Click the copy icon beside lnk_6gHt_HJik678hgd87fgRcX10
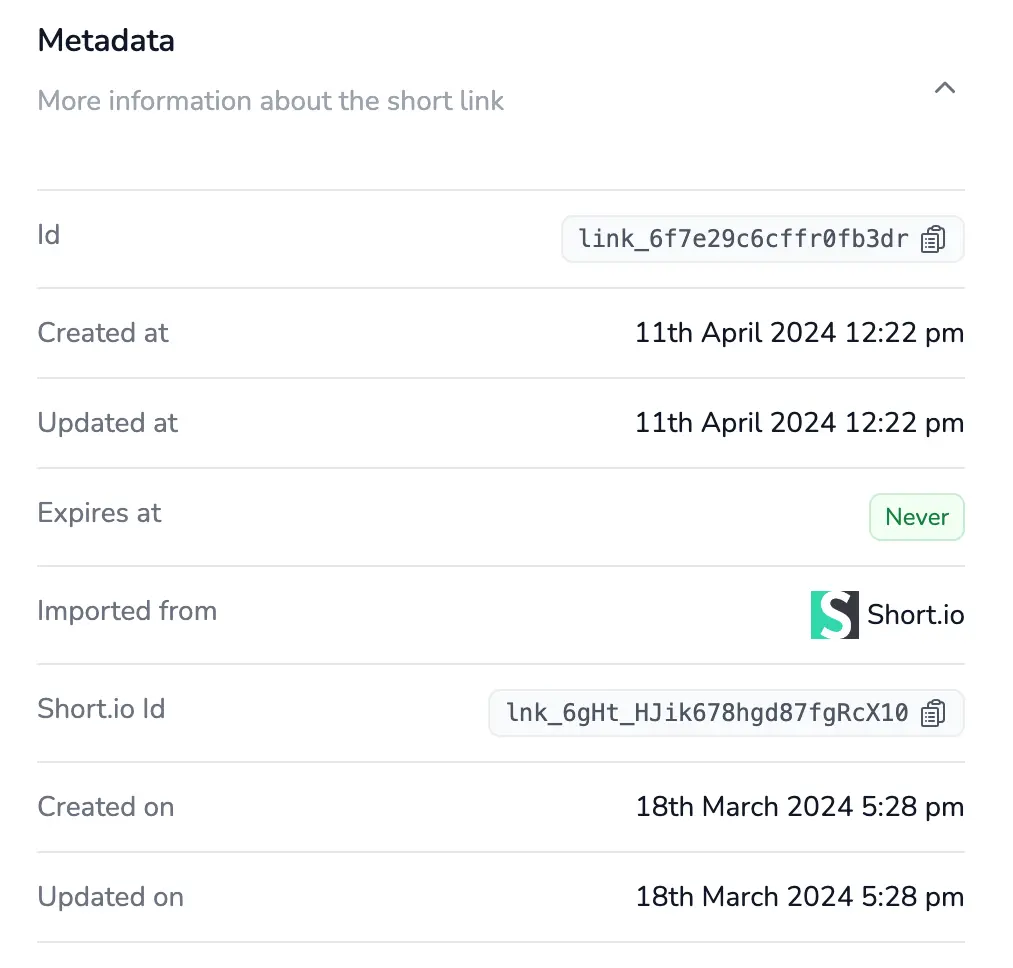Image resolution: width=1013 pixels, height=968 pixels. pos(933,713)
